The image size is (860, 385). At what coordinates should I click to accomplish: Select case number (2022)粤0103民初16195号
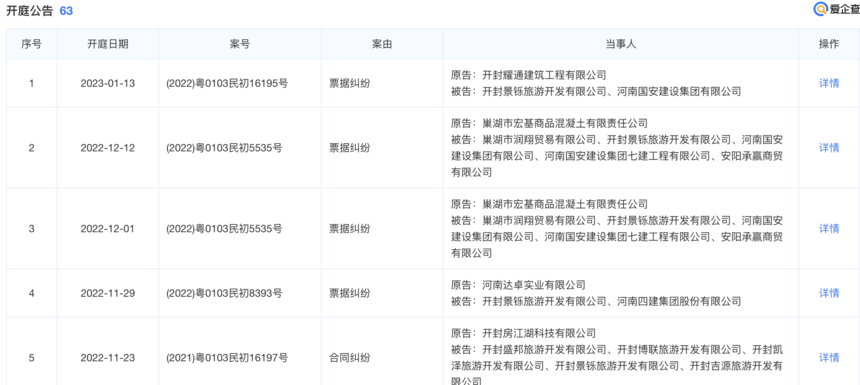click(227, 83)
